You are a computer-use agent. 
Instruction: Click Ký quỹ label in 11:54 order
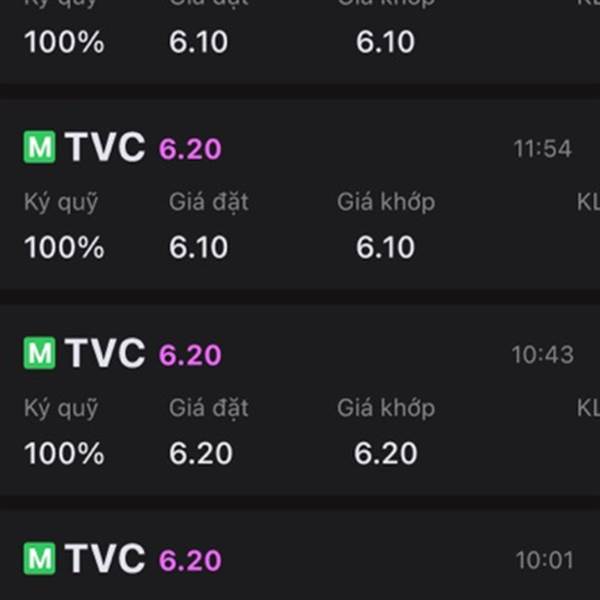coord(61,203)
